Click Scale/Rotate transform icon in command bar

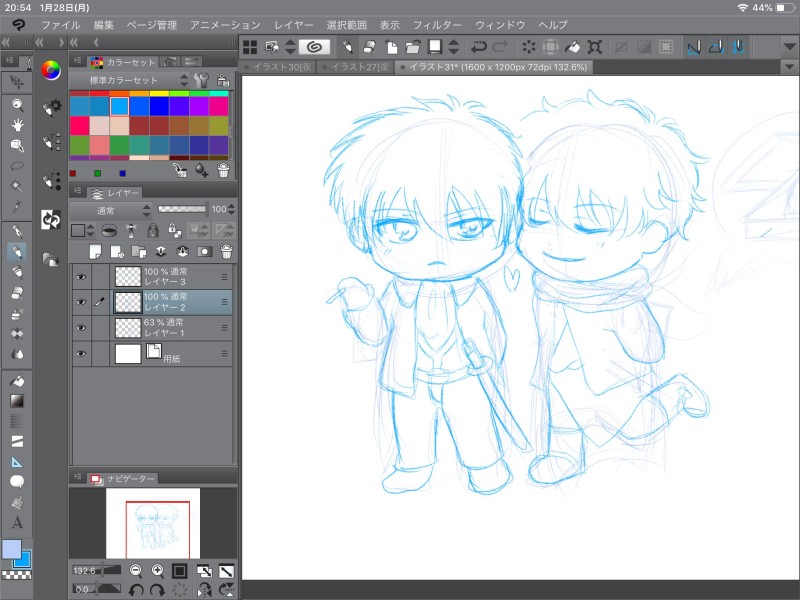(x=594, y=47)
